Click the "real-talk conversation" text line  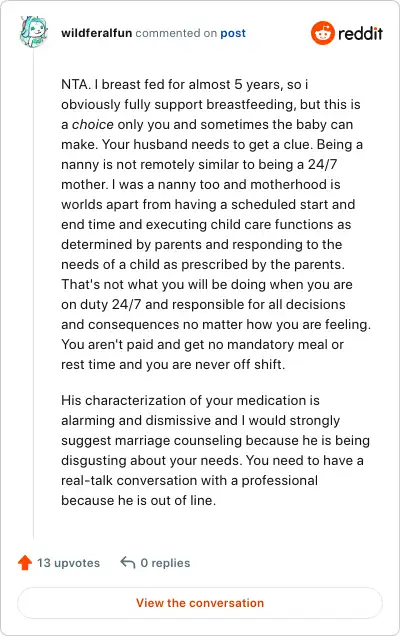tap(189, 480)
